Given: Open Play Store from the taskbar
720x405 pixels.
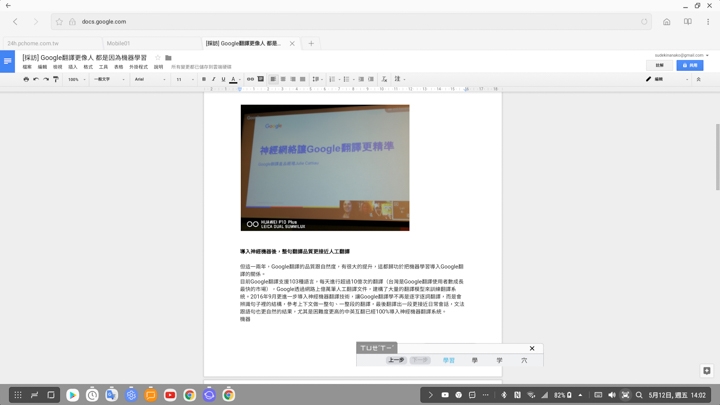Looking at the screenshot, I should coord(73,395).
